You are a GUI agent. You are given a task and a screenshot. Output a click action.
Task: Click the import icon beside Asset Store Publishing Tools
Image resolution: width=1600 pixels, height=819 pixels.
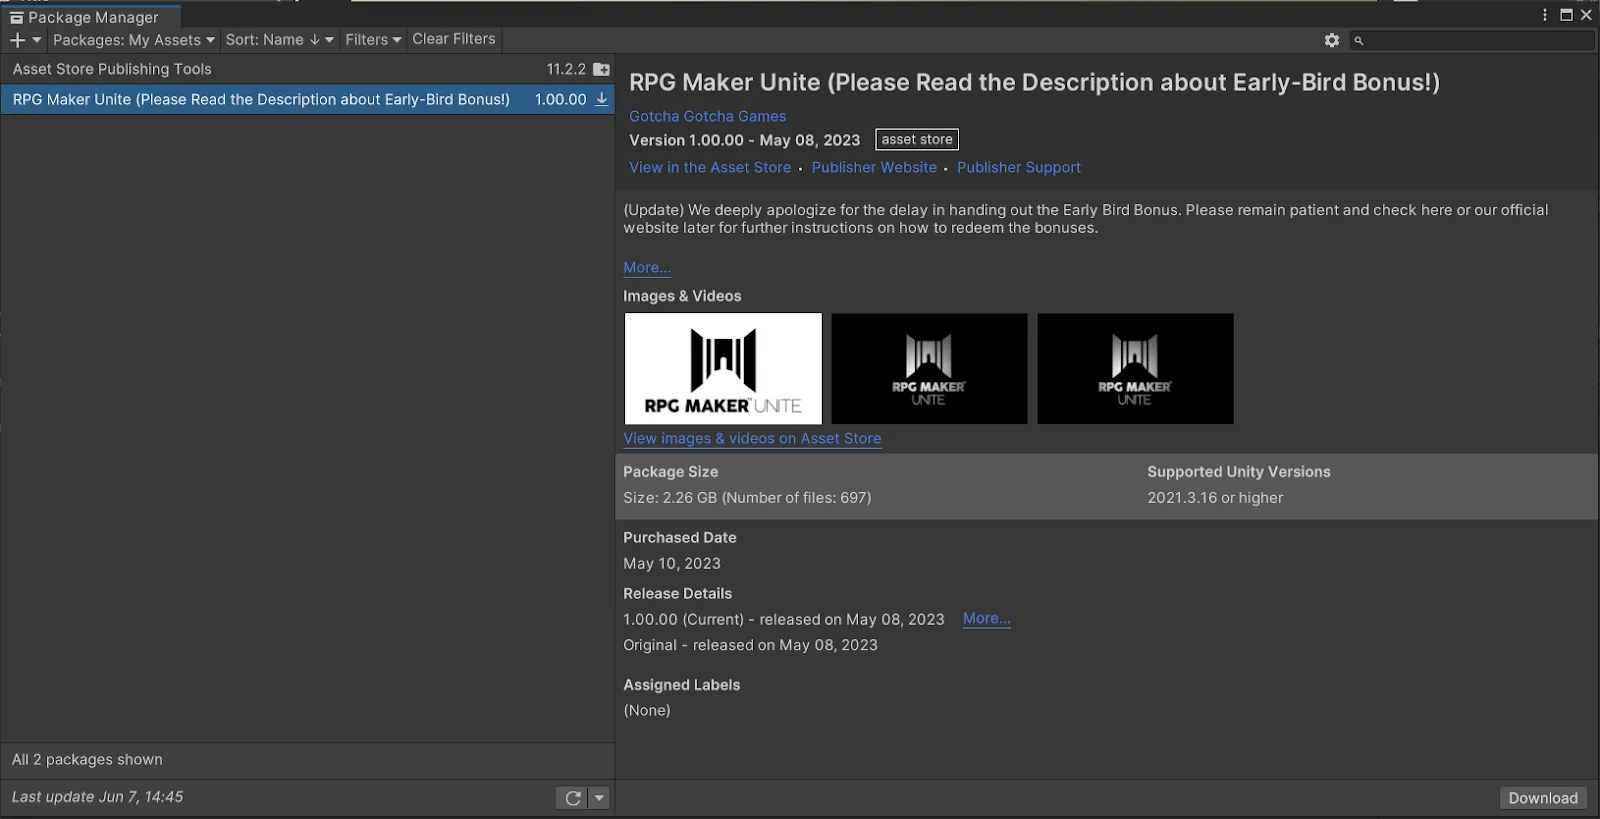[601, 69]
